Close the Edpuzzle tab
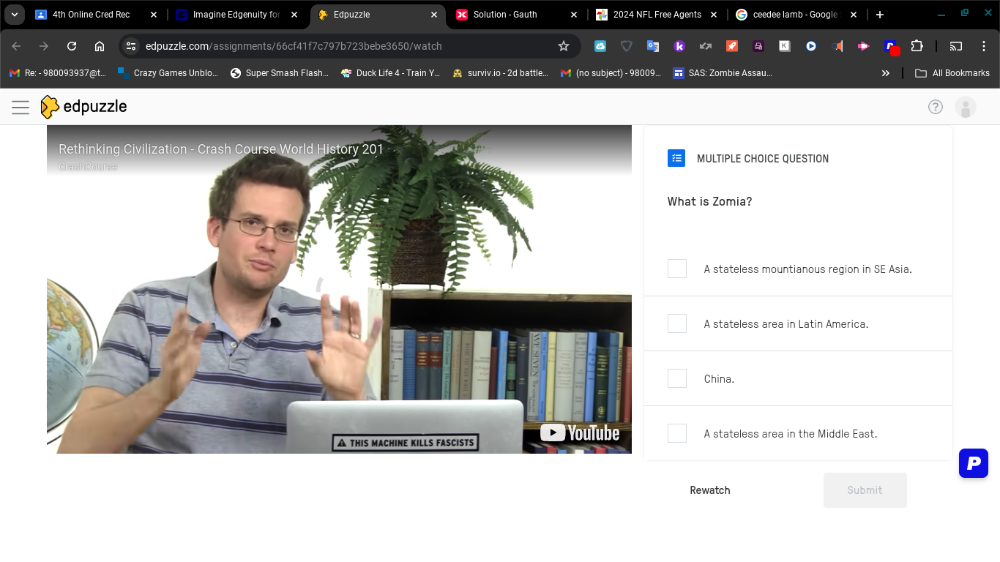The height and width of the screenshot is (562, 1000). point(434,15)
